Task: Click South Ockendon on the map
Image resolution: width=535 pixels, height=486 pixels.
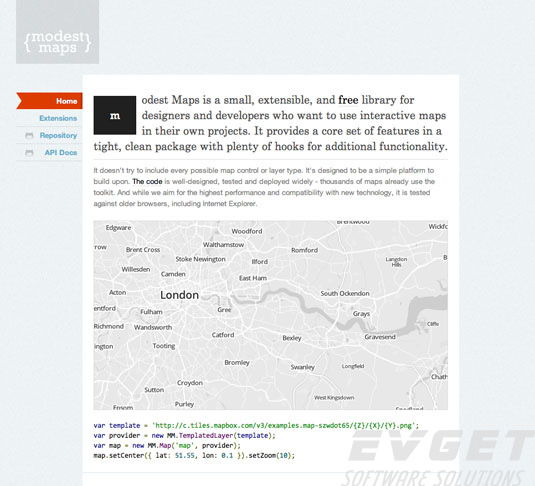Action: (345, 294)
